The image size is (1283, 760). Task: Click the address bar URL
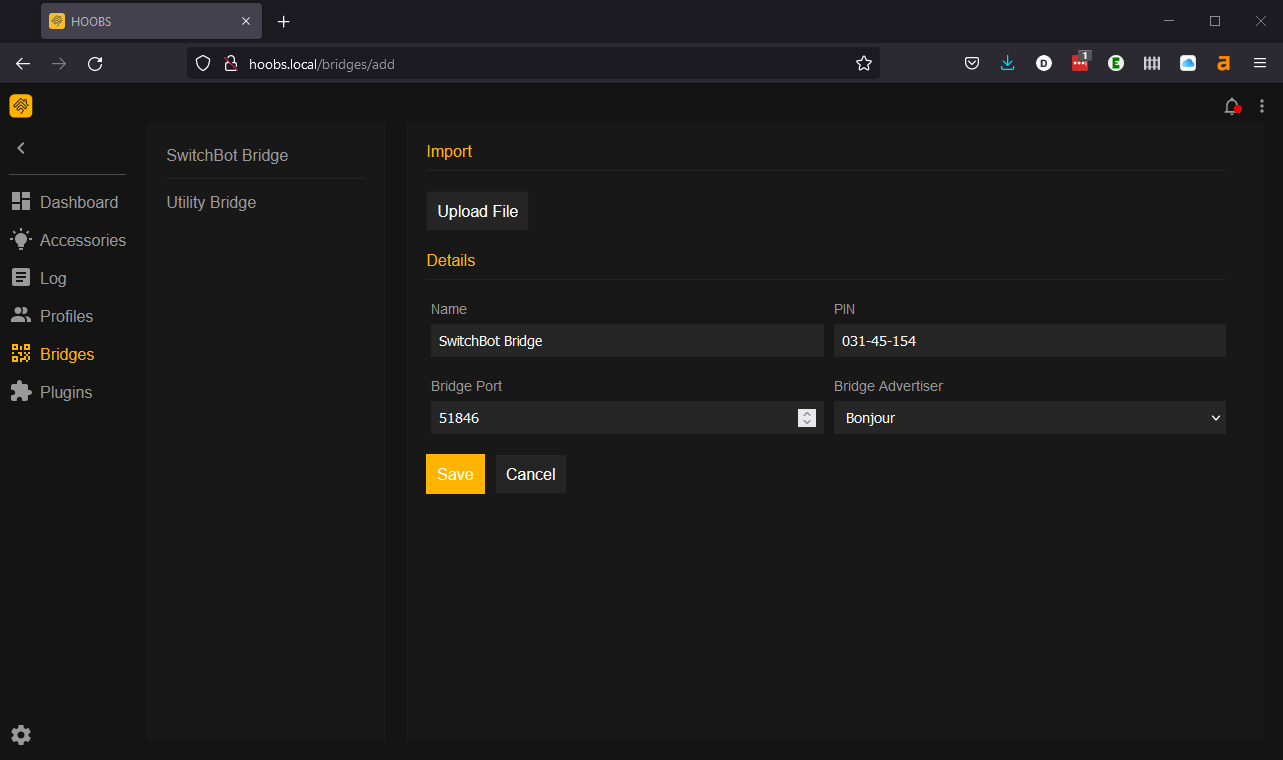[x=321, y=63]
